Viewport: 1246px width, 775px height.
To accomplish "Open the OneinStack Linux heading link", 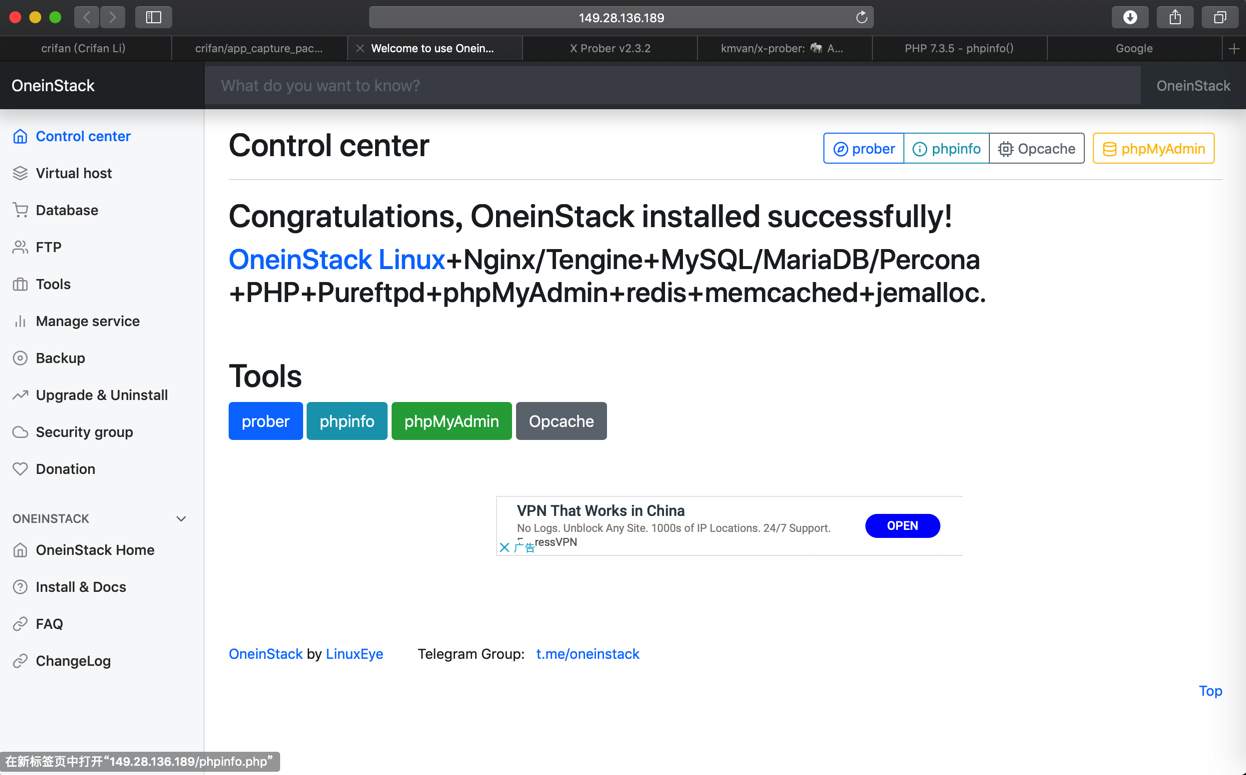I will (337, 259).
